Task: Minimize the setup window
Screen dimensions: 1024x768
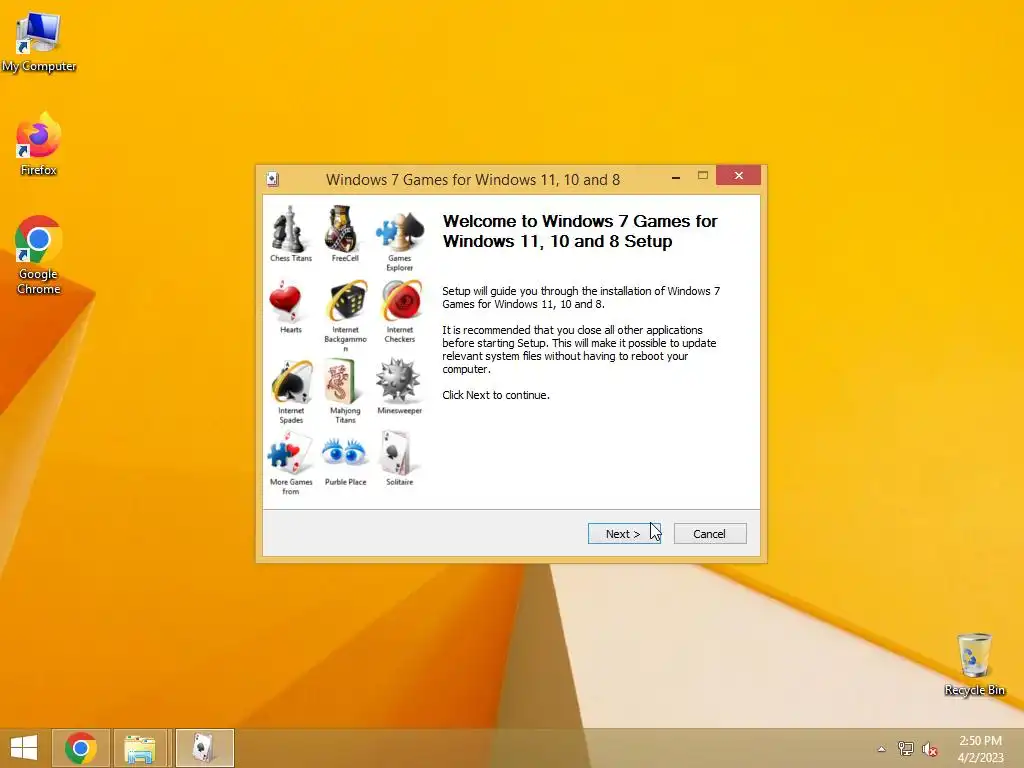Action: [676, 176]
